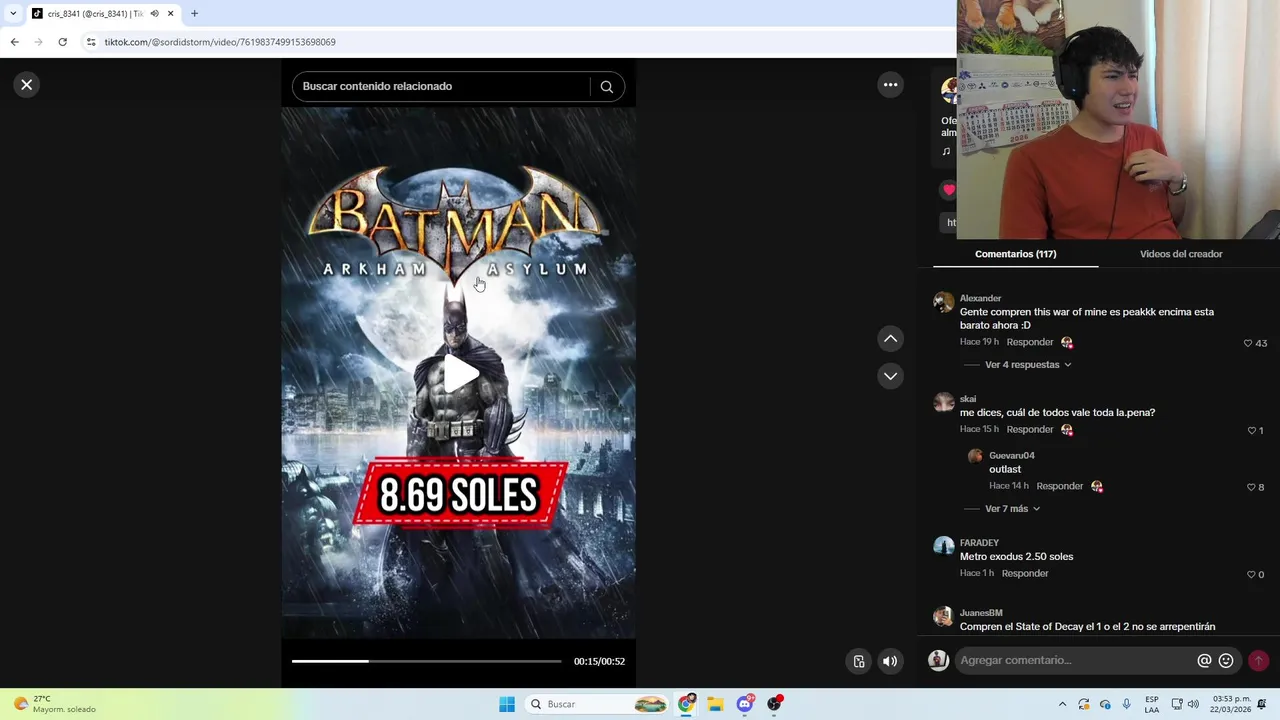Viewport: 1280px width, 720px height.
Task: Switch to the Comentarios (117) tab
Action: (1015, 254)
